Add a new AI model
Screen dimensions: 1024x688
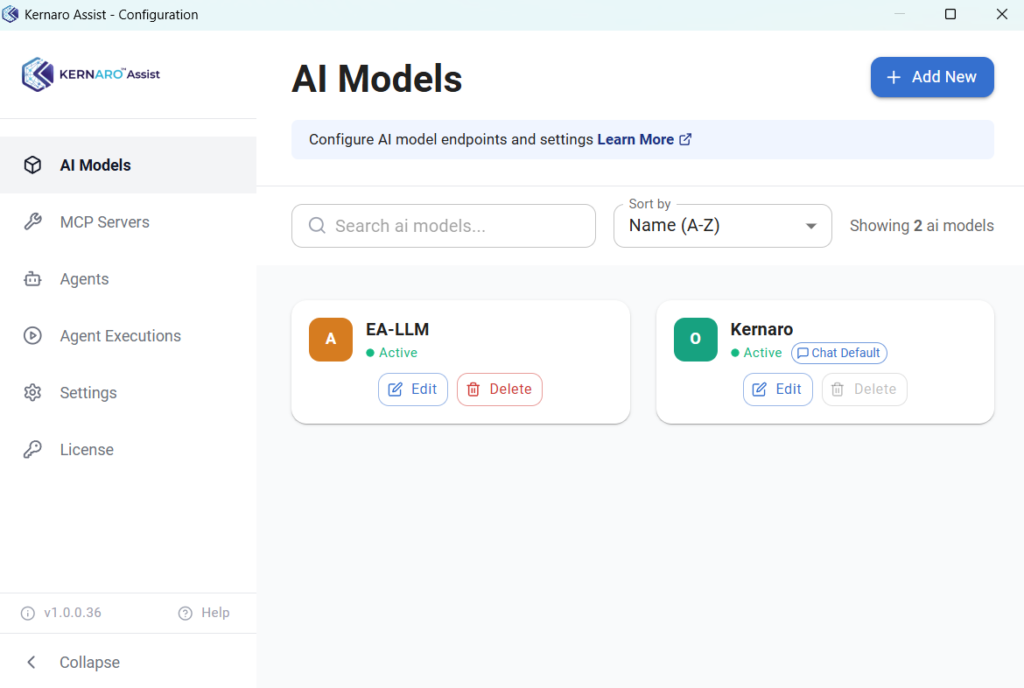point(932,77)
